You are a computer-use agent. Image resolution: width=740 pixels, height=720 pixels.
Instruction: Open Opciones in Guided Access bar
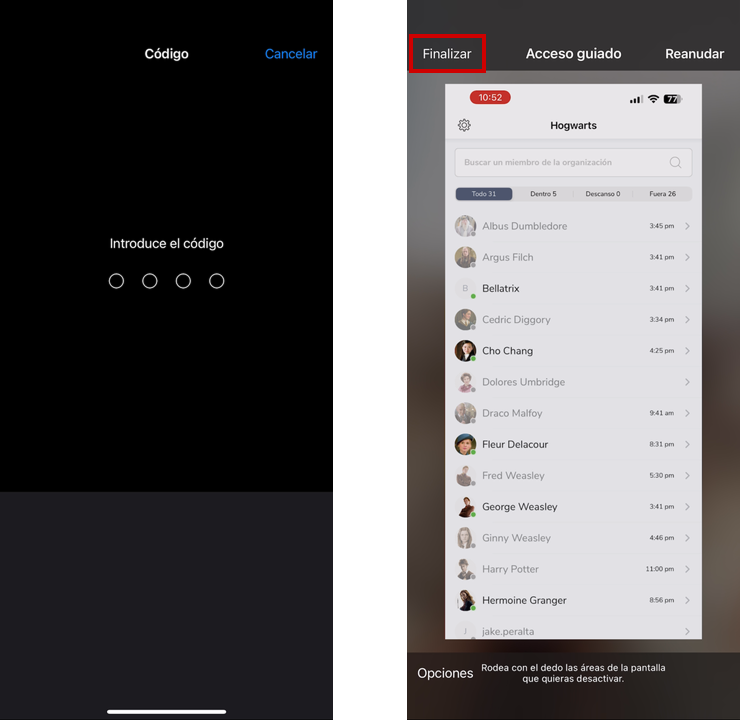tap(445, 673)
